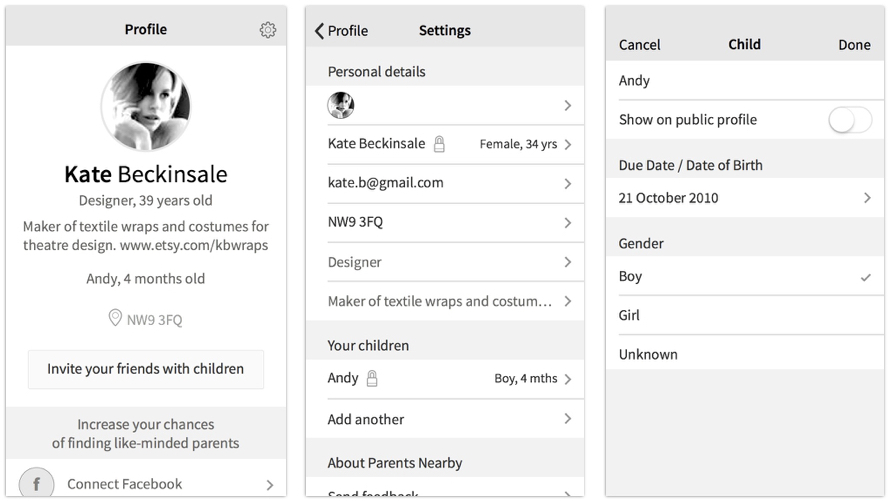Image resolution: width=890 pixels, height=501 pixels.
Task: Open the NW9 3FQ postcode setting
Action: (445, 222)
